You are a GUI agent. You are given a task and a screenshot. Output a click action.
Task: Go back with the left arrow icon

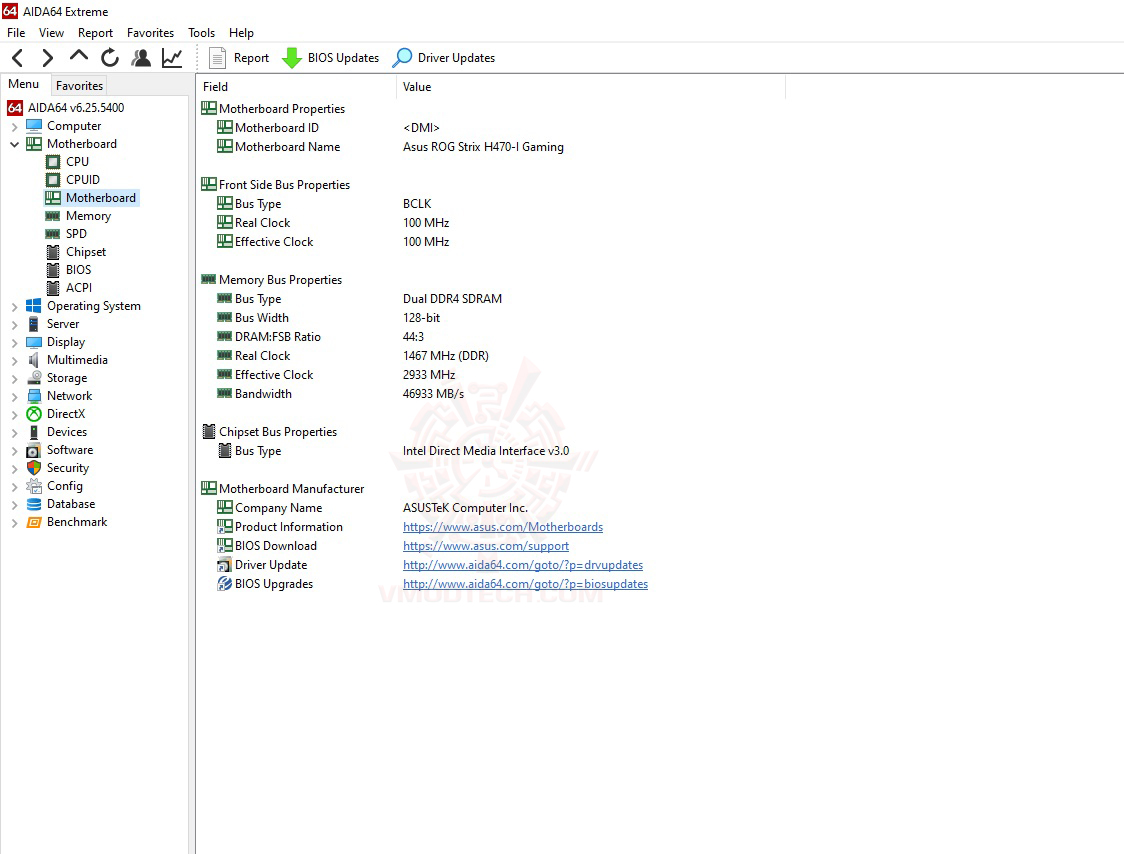18,57
